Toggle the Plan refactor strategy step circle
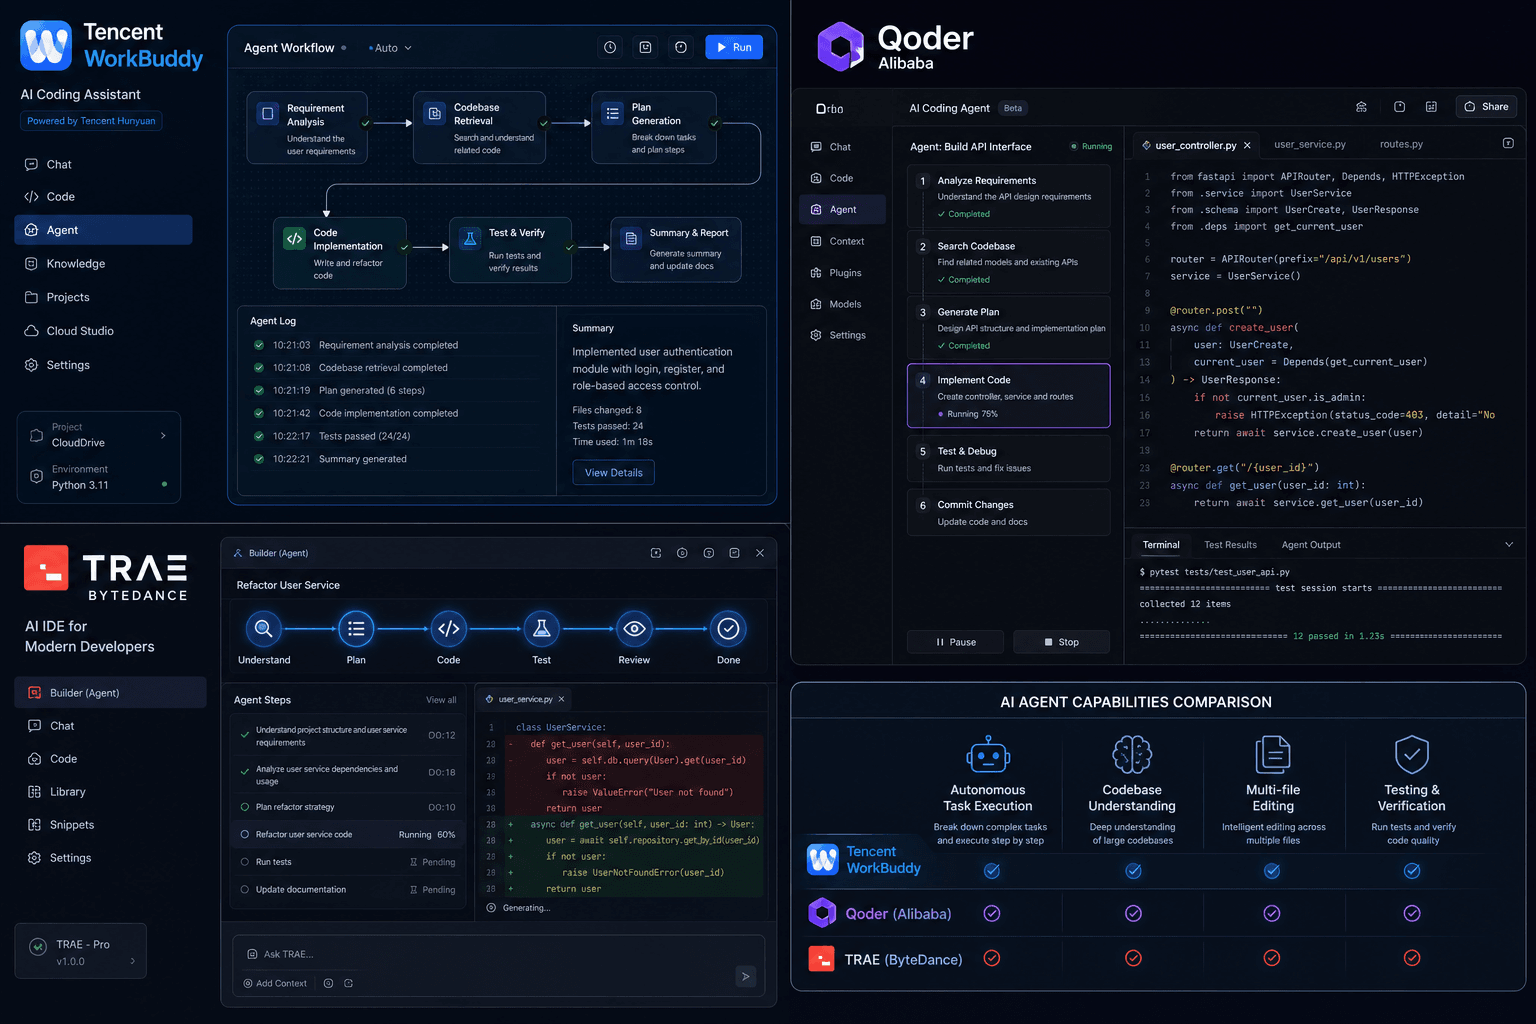Viewport: 1536px width, 1024px height. pyautogui.click(x=245, y=807)
